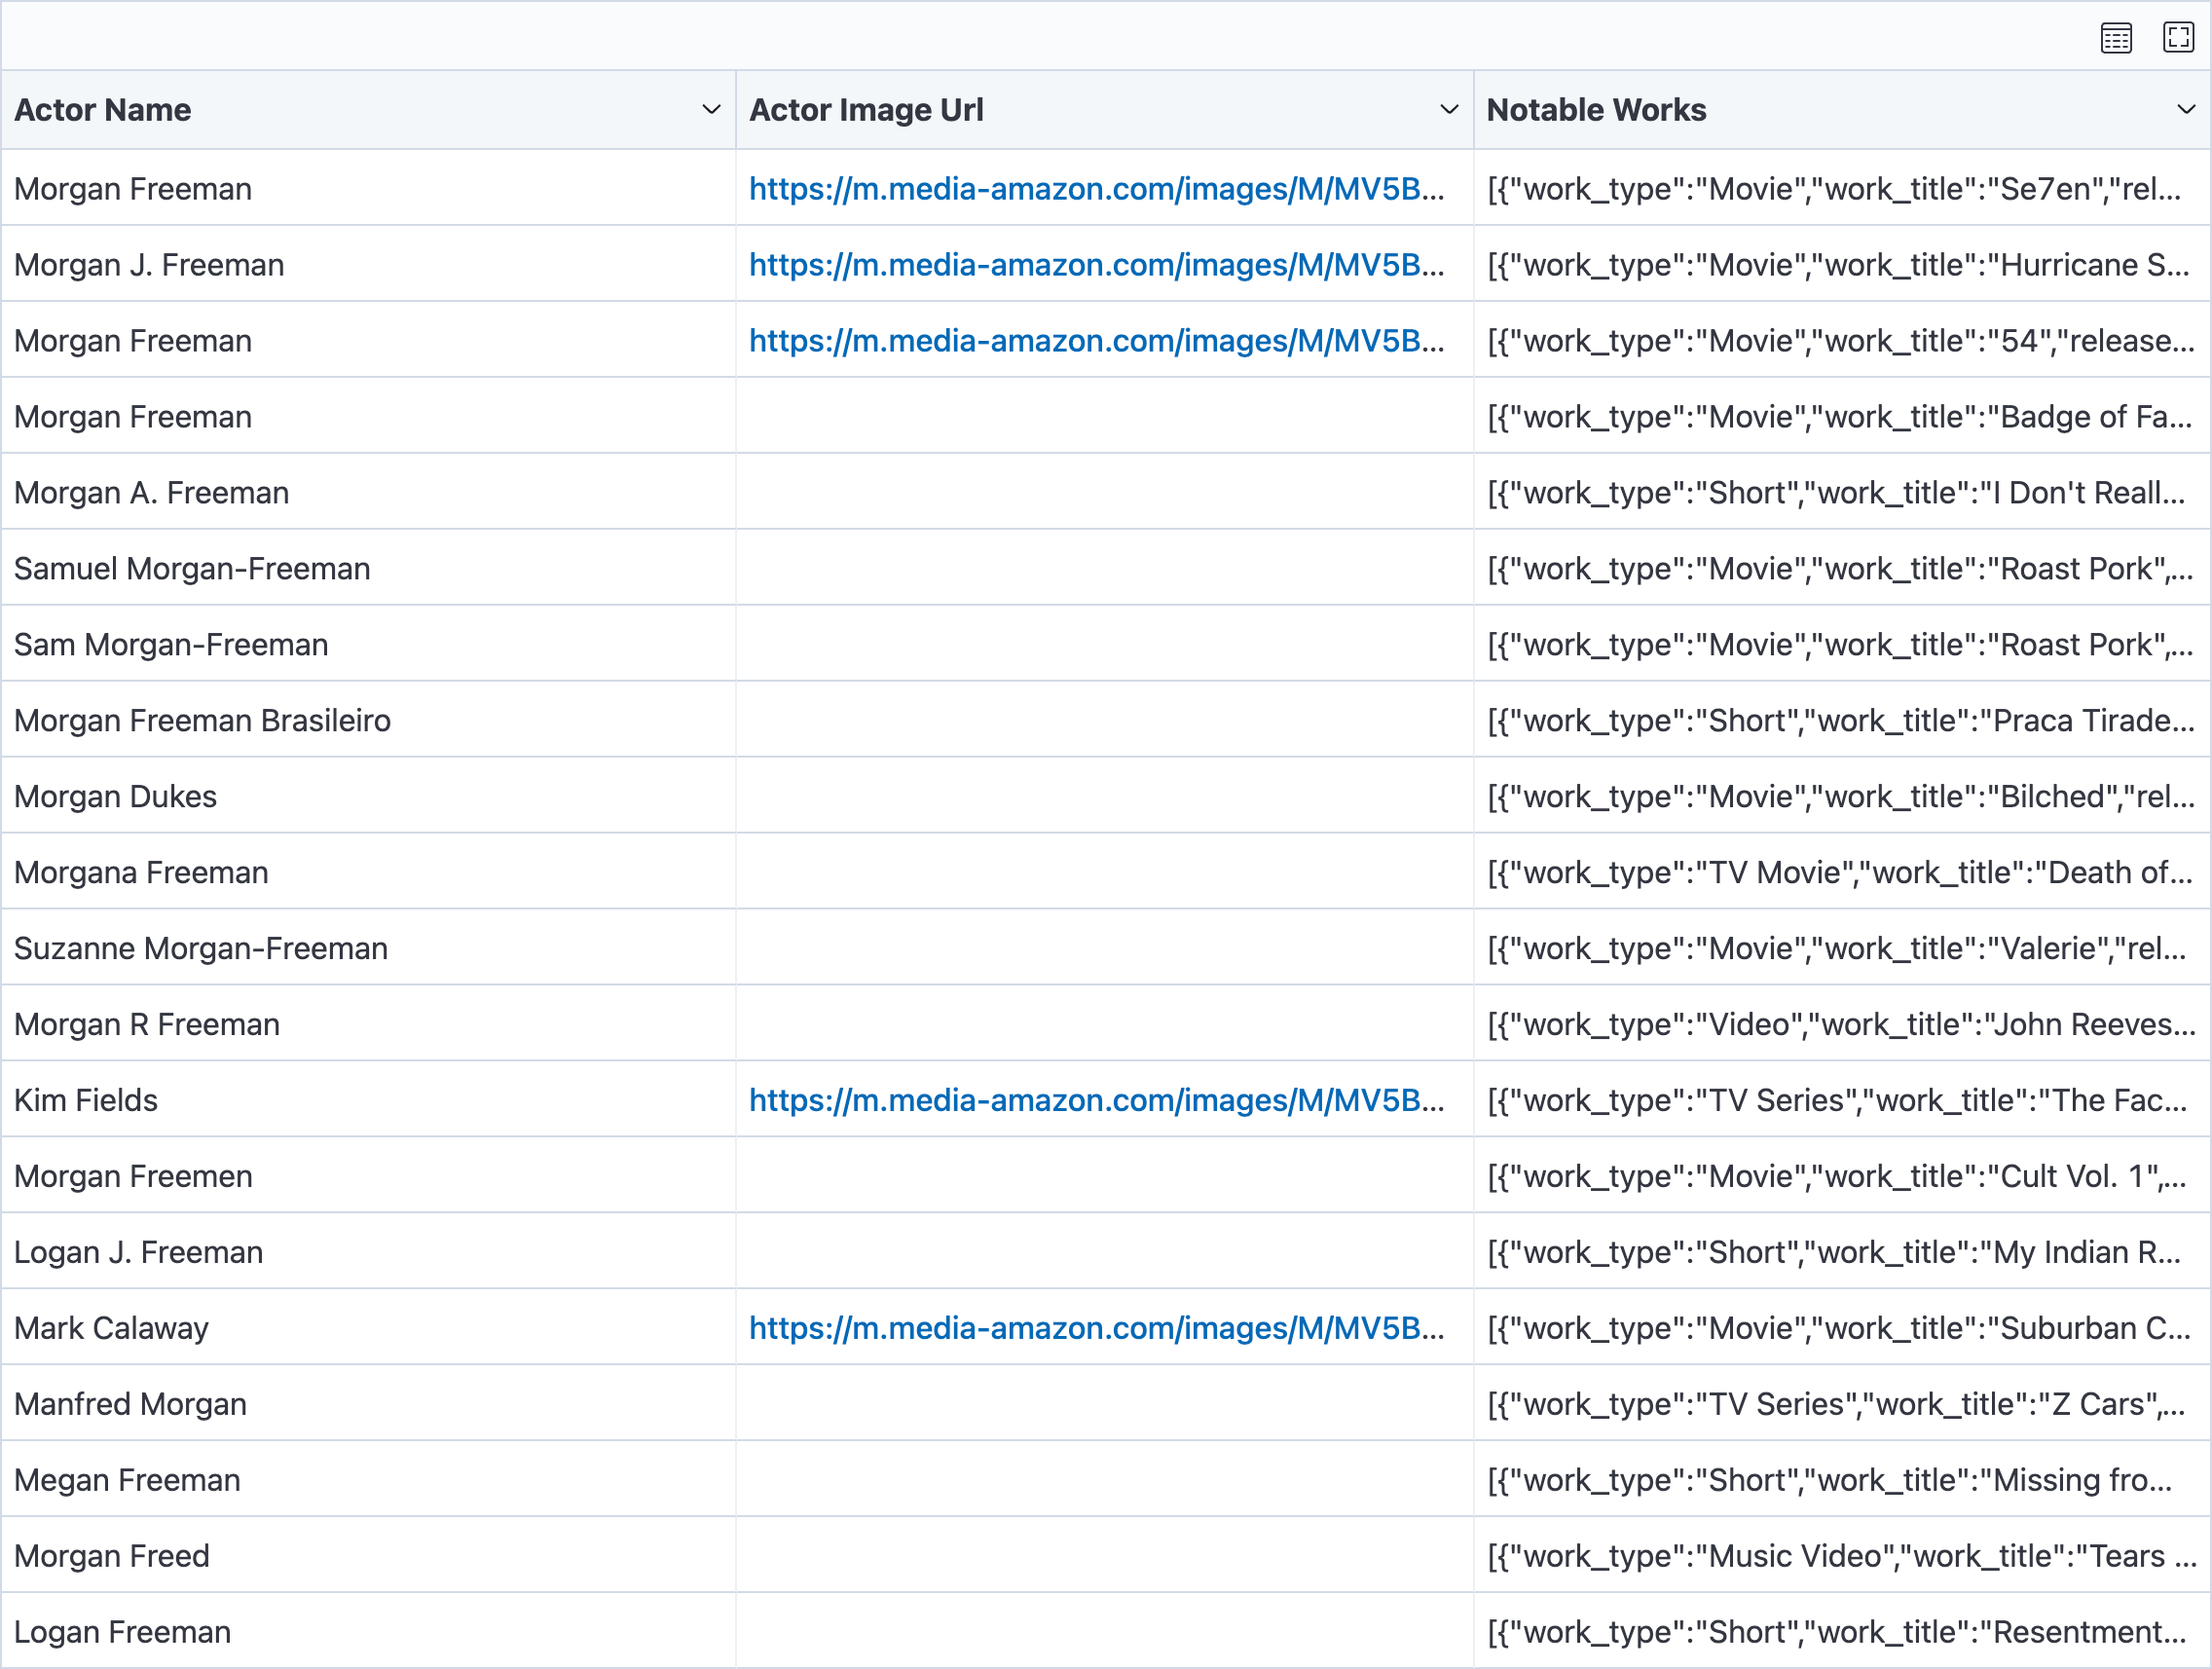Screen dimensions: 2212x1669
Task: Open Mark Calaway's image URL link
Action: [1096, 1328]
